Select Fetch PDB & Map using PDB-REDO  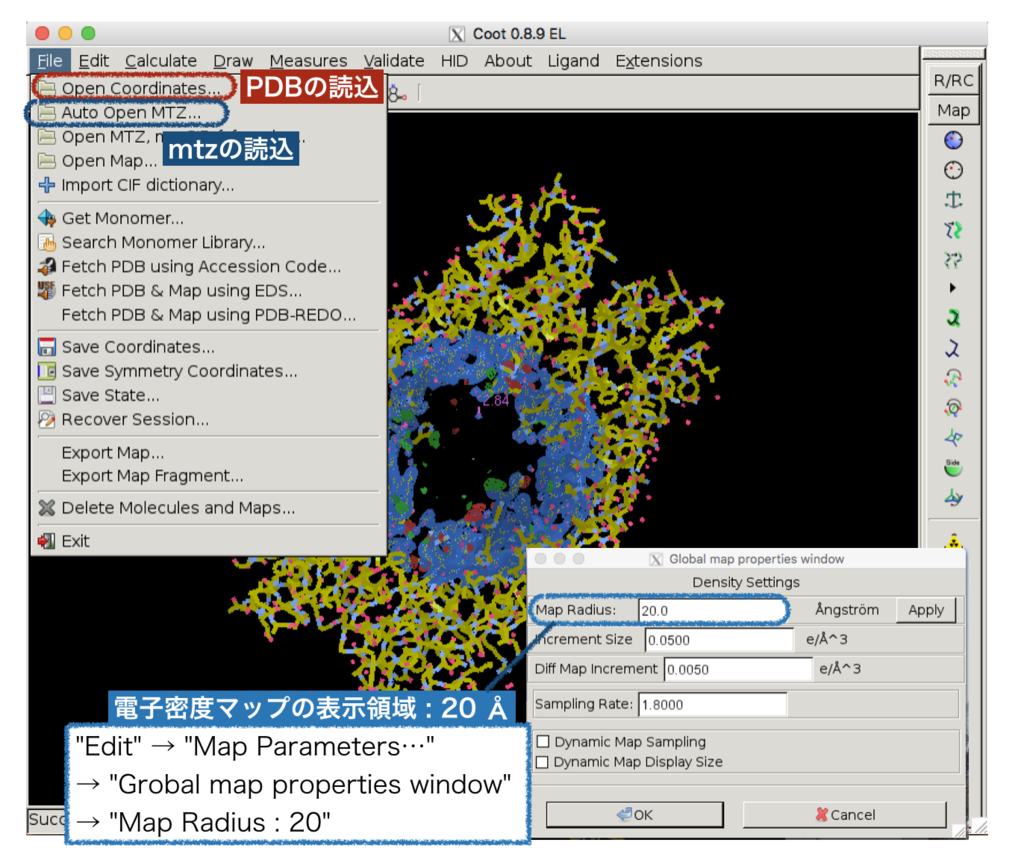(x=208, y=315)
